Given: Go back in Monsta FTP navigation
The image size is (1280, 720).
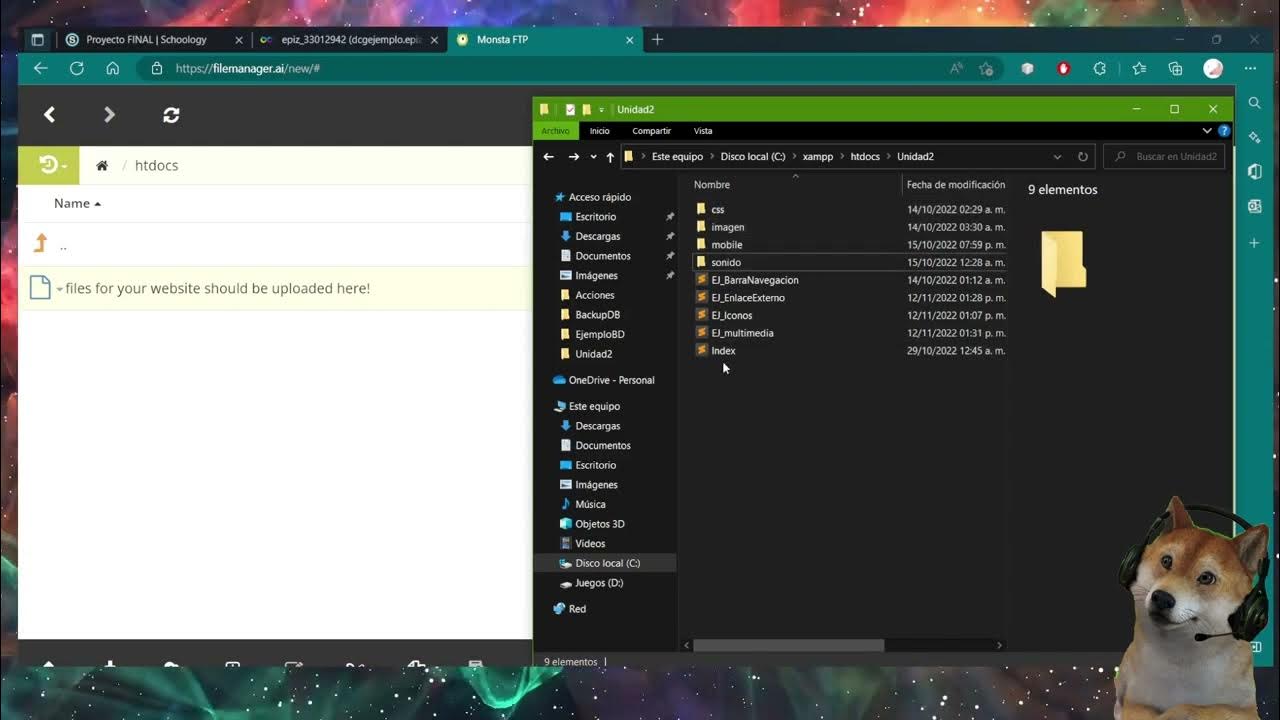Looking at the screenshot, I should click(49, 115).
